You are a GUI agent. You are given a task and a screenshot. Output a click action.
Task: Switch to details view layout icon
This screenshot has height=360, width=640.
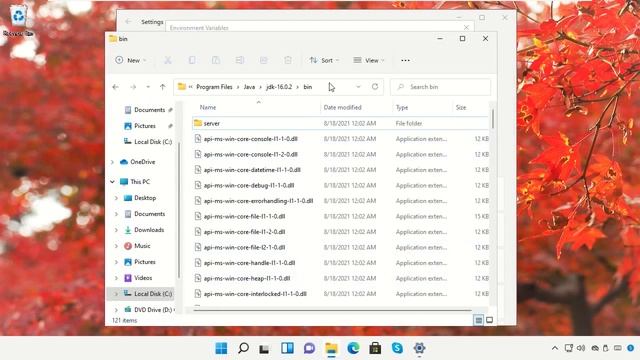[x=478, y=320]
